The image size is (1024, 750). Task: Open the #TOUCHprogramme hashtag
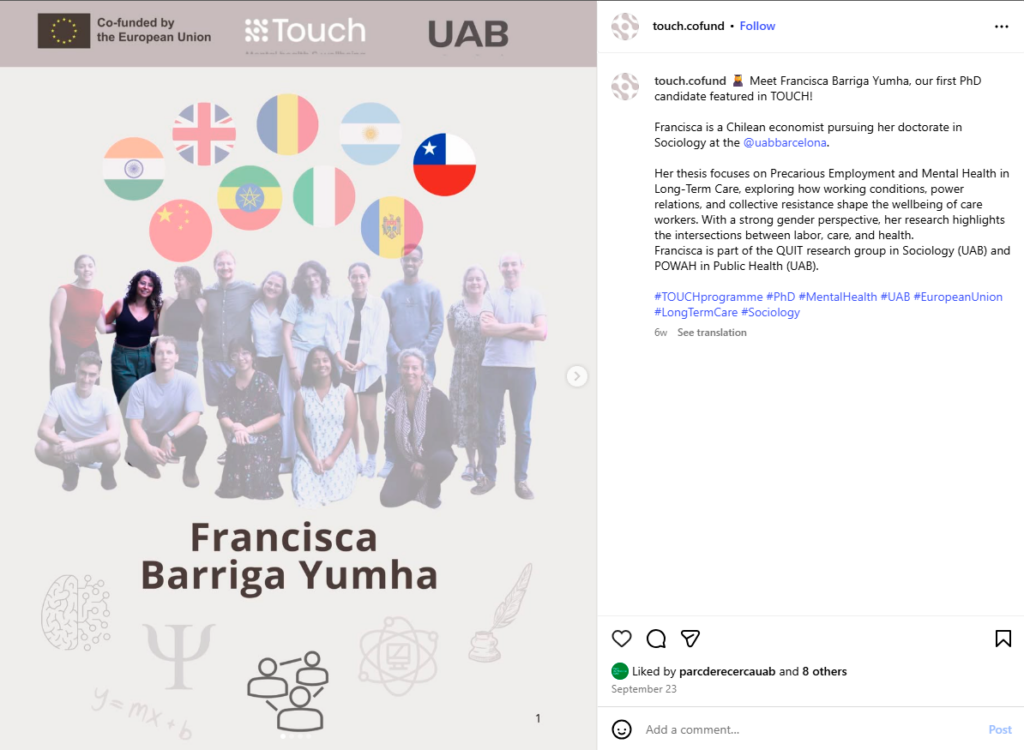[x=708, y=297]
